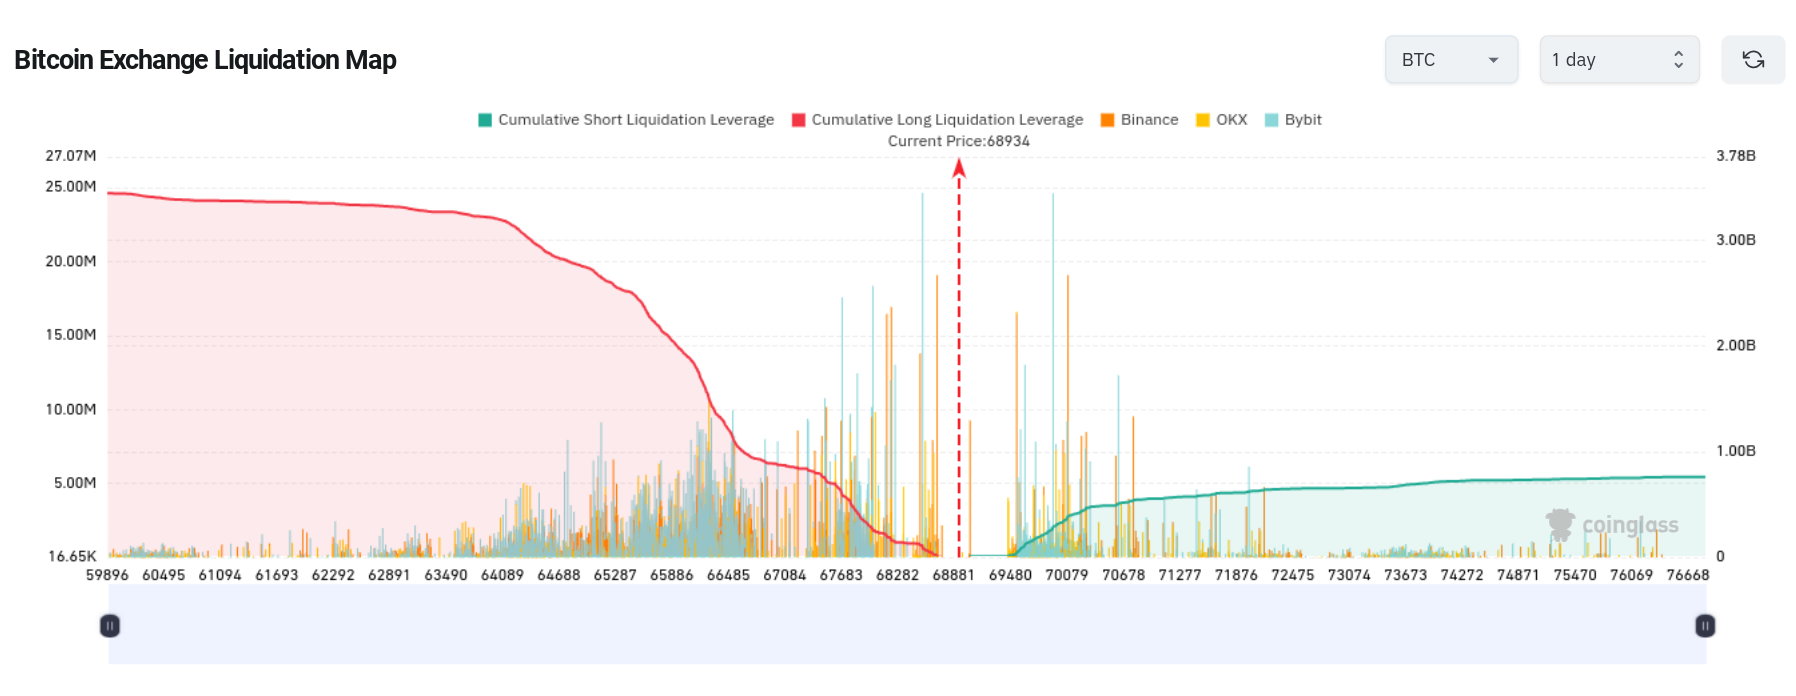Click the 72475 x-axis price label
1796x696 pixels.
[x=1292, y=575]
